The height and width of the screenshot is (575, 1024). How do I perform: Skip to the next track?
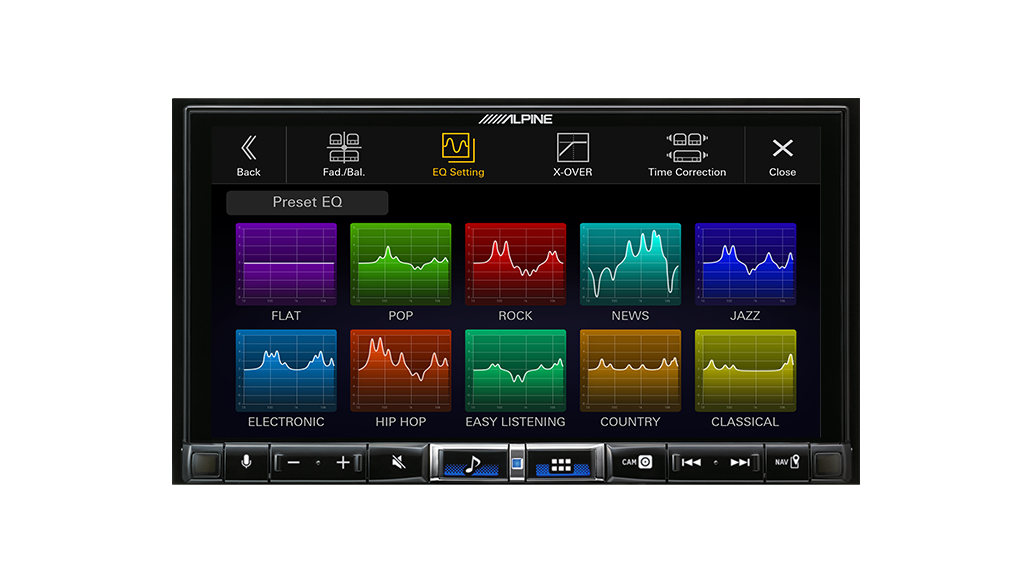(x=740, y=463)
